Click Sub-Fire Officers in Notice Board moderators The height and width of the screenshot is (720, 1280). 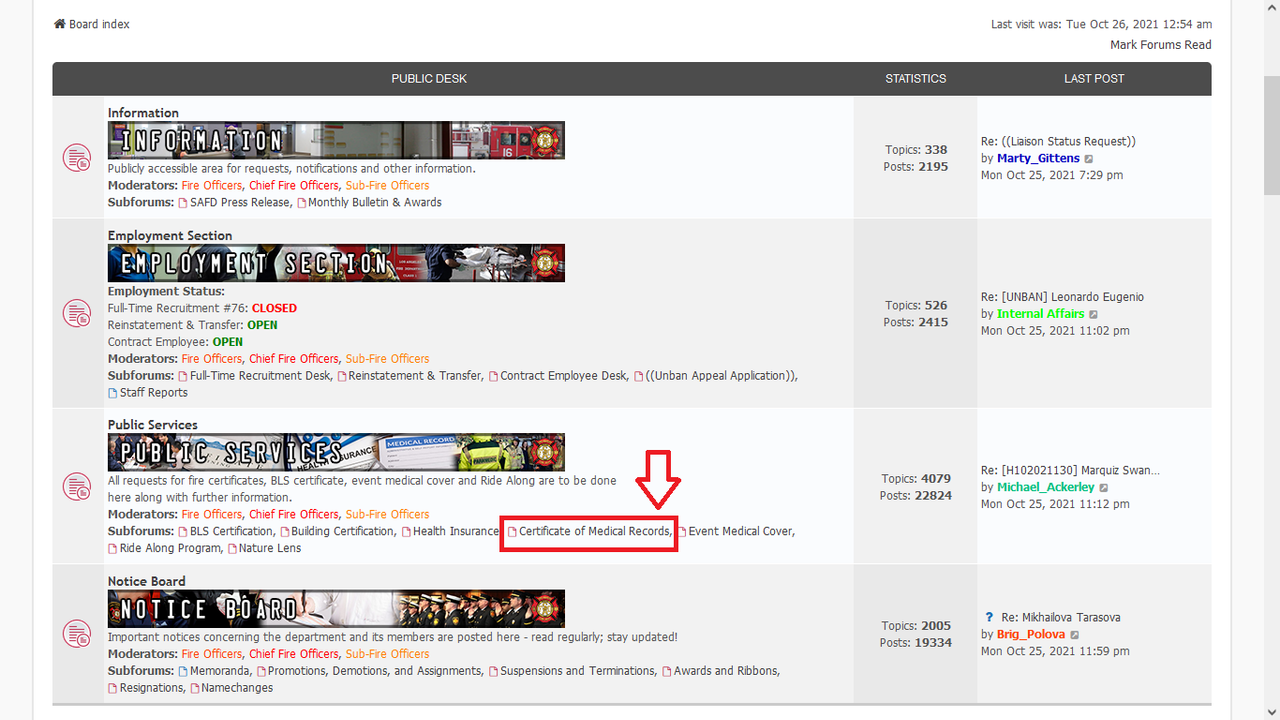[x=387, y=653]
